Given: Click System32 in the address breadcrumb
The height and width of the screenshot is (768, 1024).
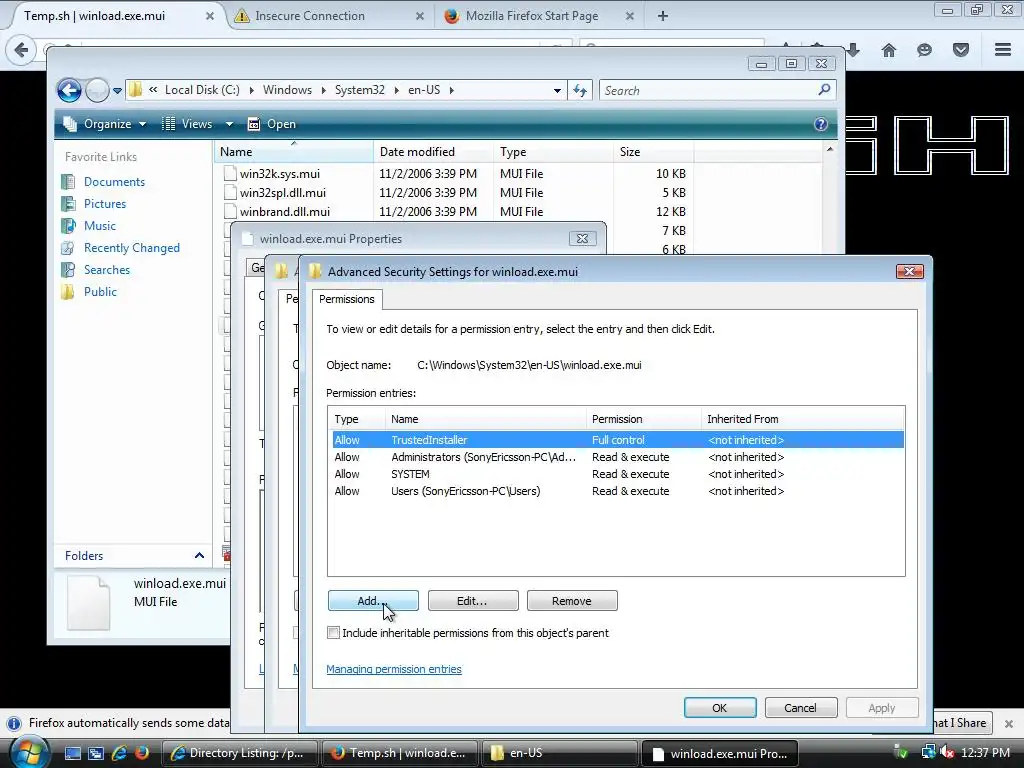Looking at the screenshot, I should tap(360, 90).
